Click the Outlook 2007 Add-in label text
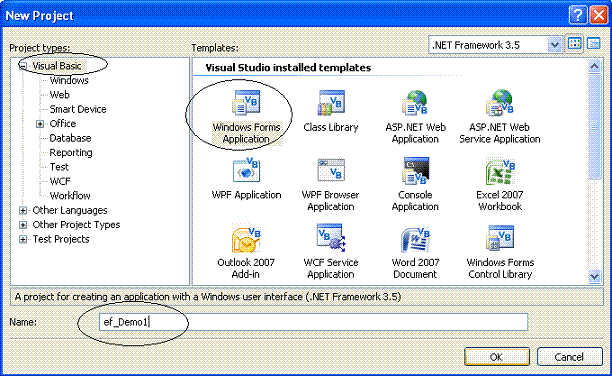This screenshot has height=376, width=612. click(x=246, y=268)
